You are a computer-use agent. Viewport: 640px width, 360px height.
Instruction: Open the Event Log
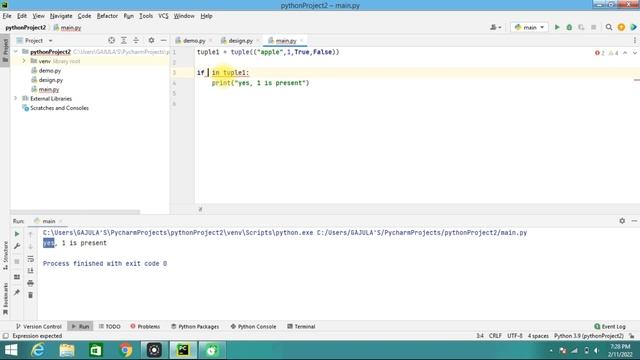[x=610, y=327]
